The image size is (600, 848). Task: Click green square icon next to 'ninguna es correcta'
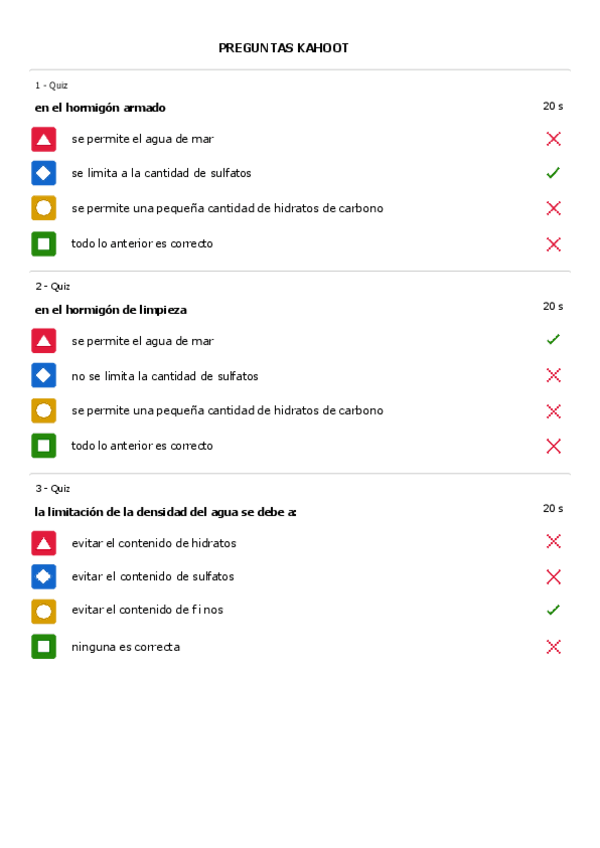[x=43, y=646]
